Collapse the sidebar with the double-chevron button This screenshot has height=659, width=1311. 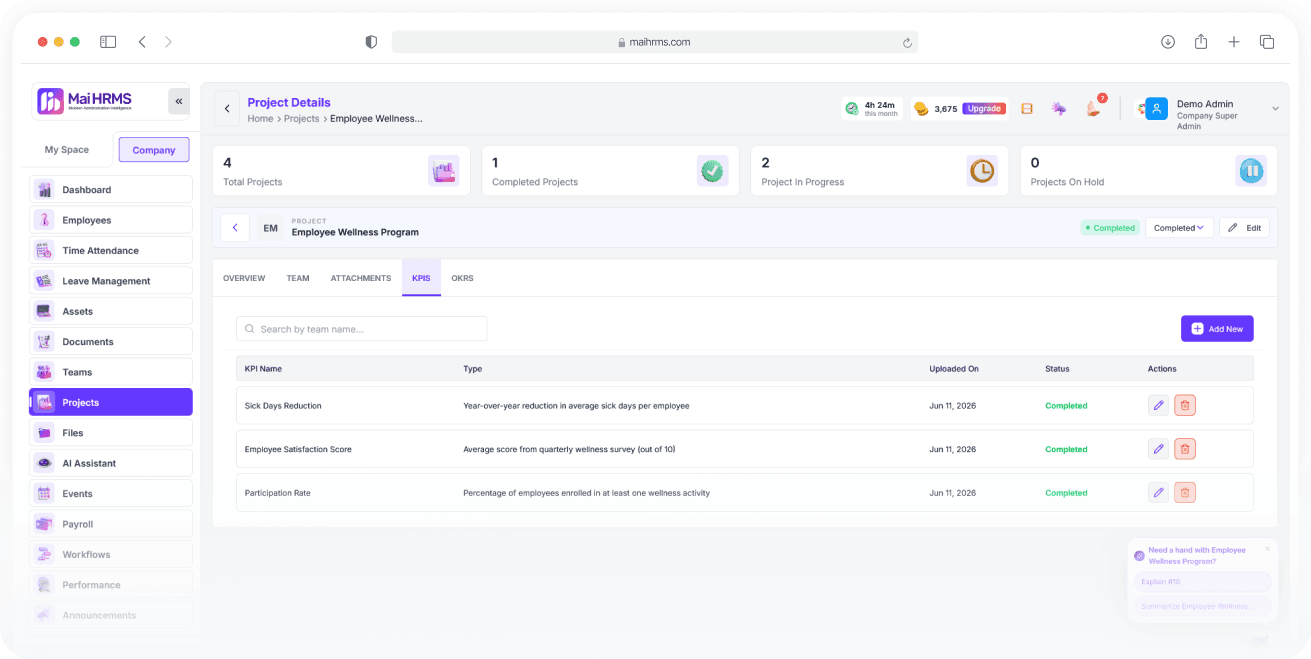[179, 101]
